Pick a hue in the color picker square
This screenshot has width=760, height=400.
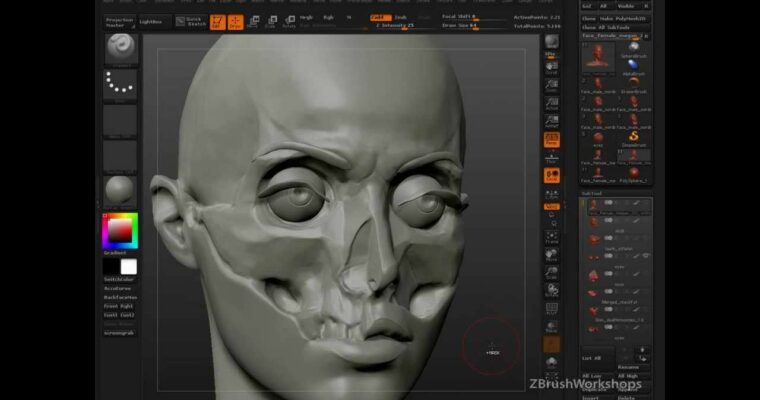[121, 231]
